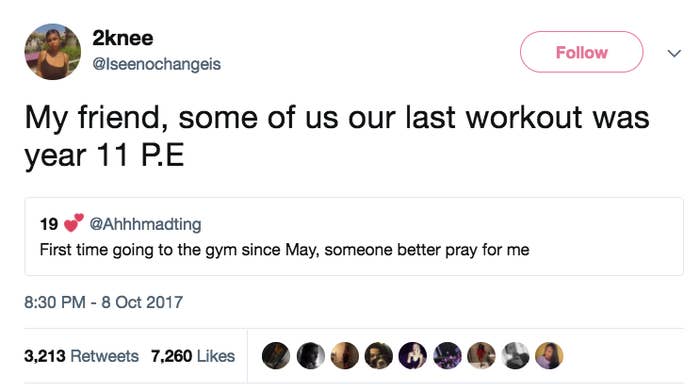700x391 pixels.
Task: Click the quoted tweet text about the gym
Action: coord(284,250)
